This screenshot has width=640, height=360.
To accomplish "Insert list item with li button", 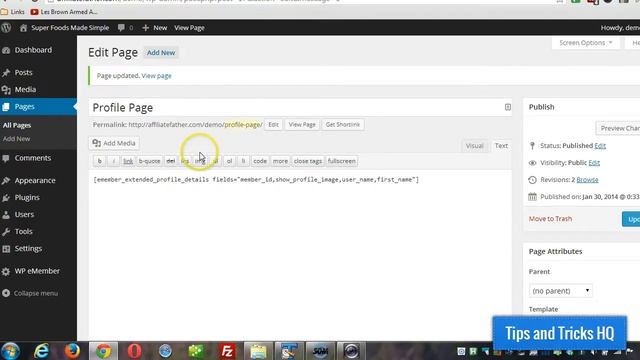I will [x=243, y=161].
